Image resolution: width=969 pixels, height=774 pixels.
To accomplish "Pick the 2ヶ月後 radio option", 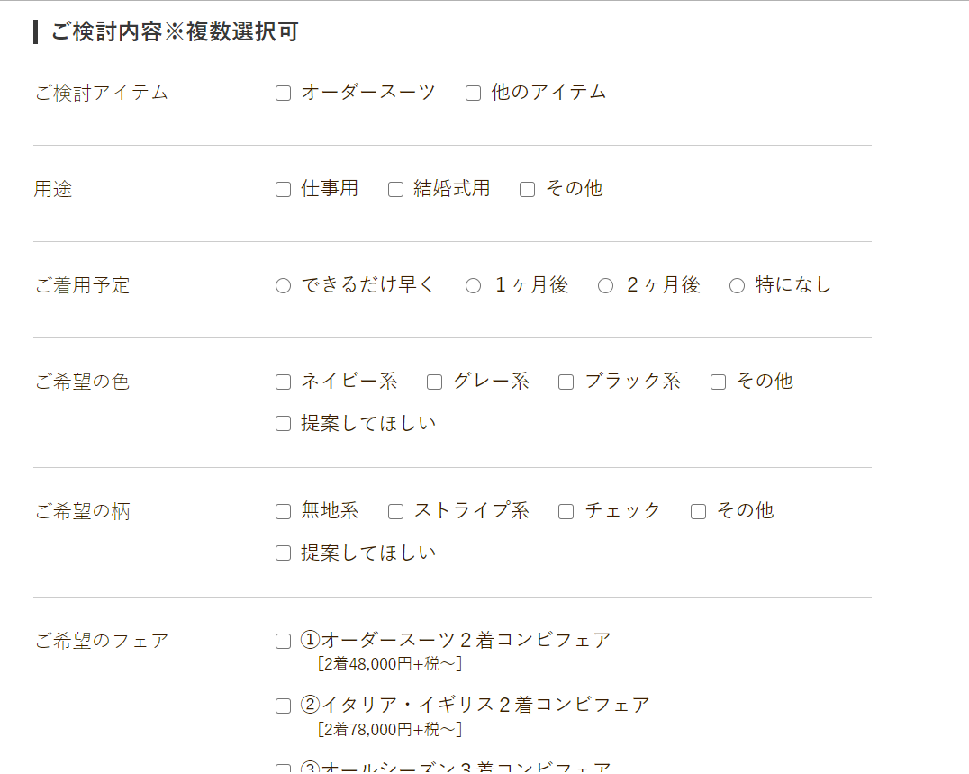I will [x=605, y=286].
